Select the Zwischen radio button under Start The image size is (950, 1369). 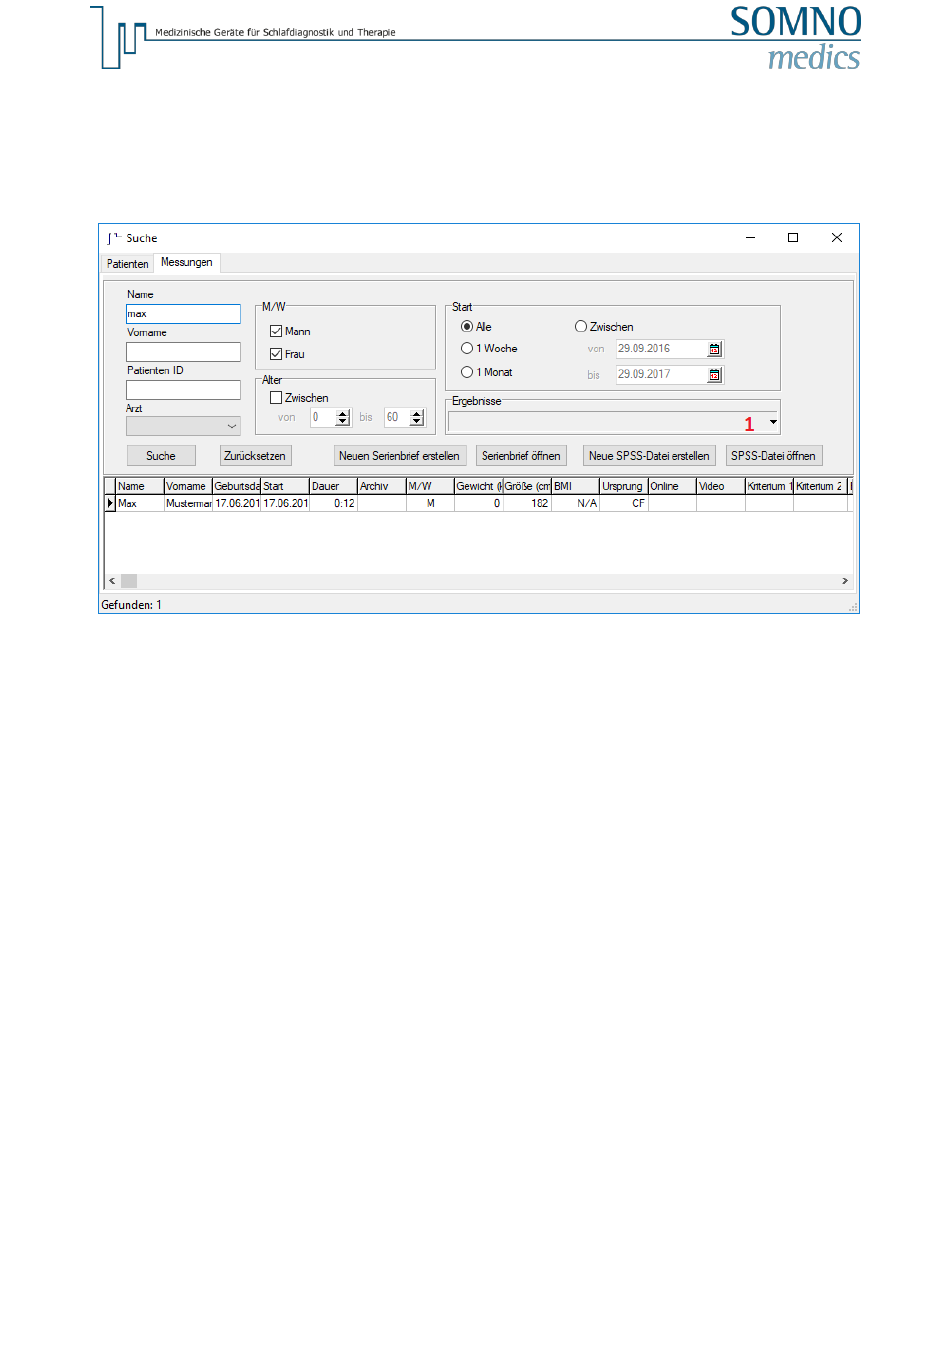point(581,327)
